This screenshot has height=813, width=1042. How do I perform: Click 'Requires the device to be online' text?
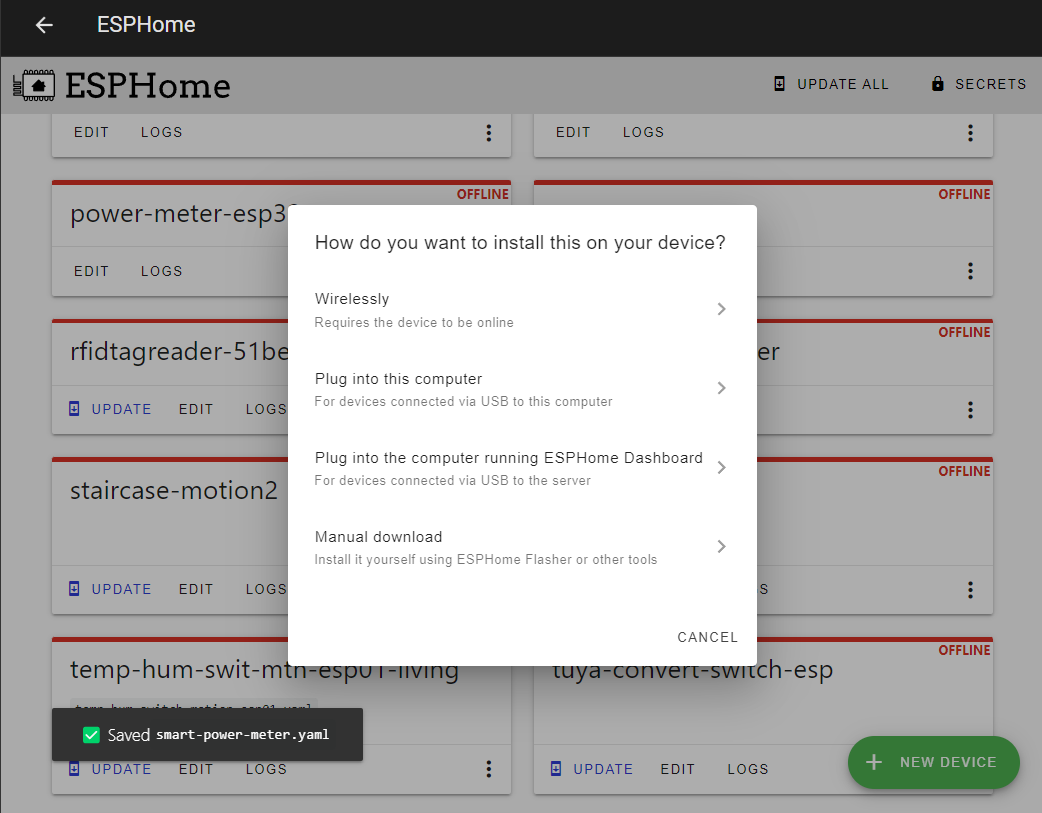pyautogui.click(x=414, y=322)
